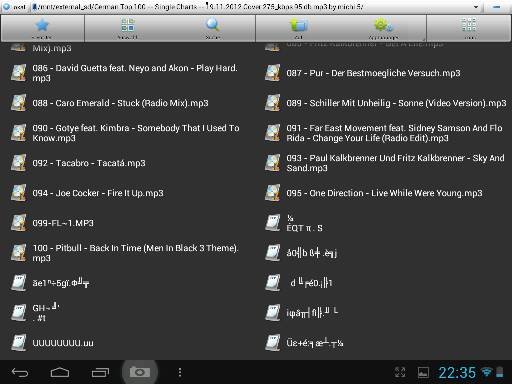512x384 pixels.
Task: Click document icon of the EQT π . S file
Action: [x=273, y=223]
